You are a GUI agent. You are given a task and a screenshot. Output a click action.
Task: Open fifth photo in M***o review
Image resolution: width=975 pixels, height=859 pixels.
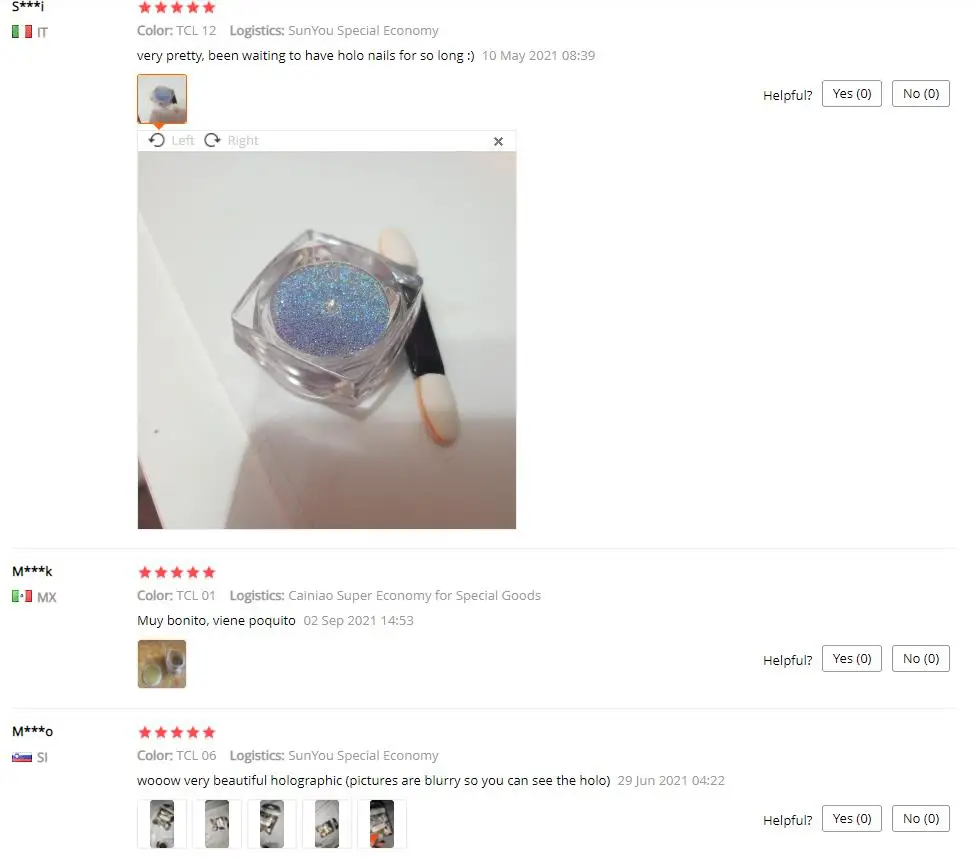(x=382, y=824)
